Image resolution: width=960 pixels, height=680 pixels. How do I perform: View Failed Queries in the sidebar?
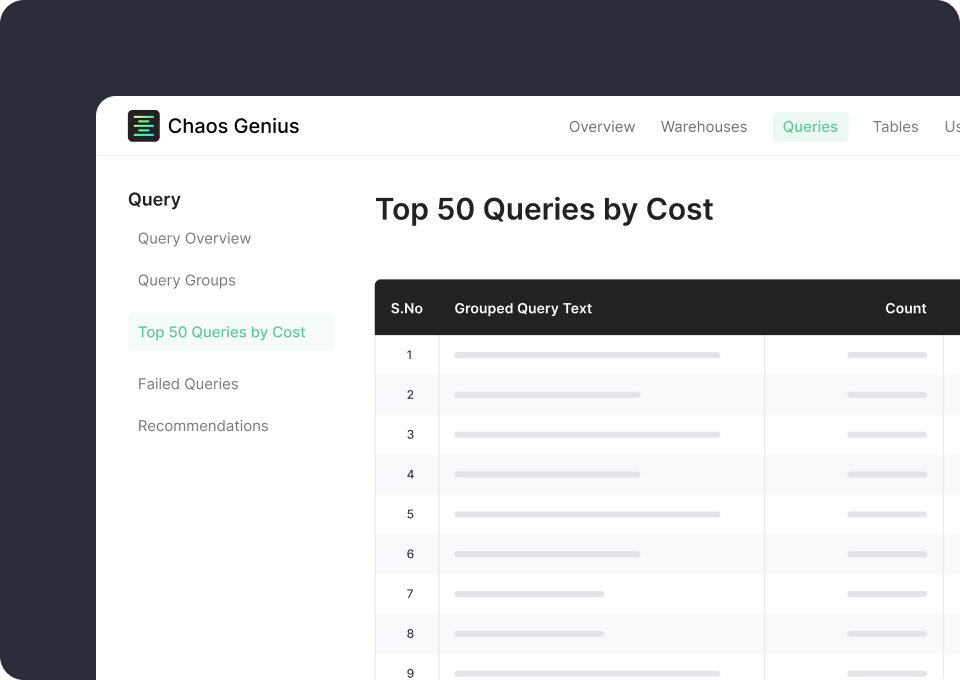[x=188, y=384]
